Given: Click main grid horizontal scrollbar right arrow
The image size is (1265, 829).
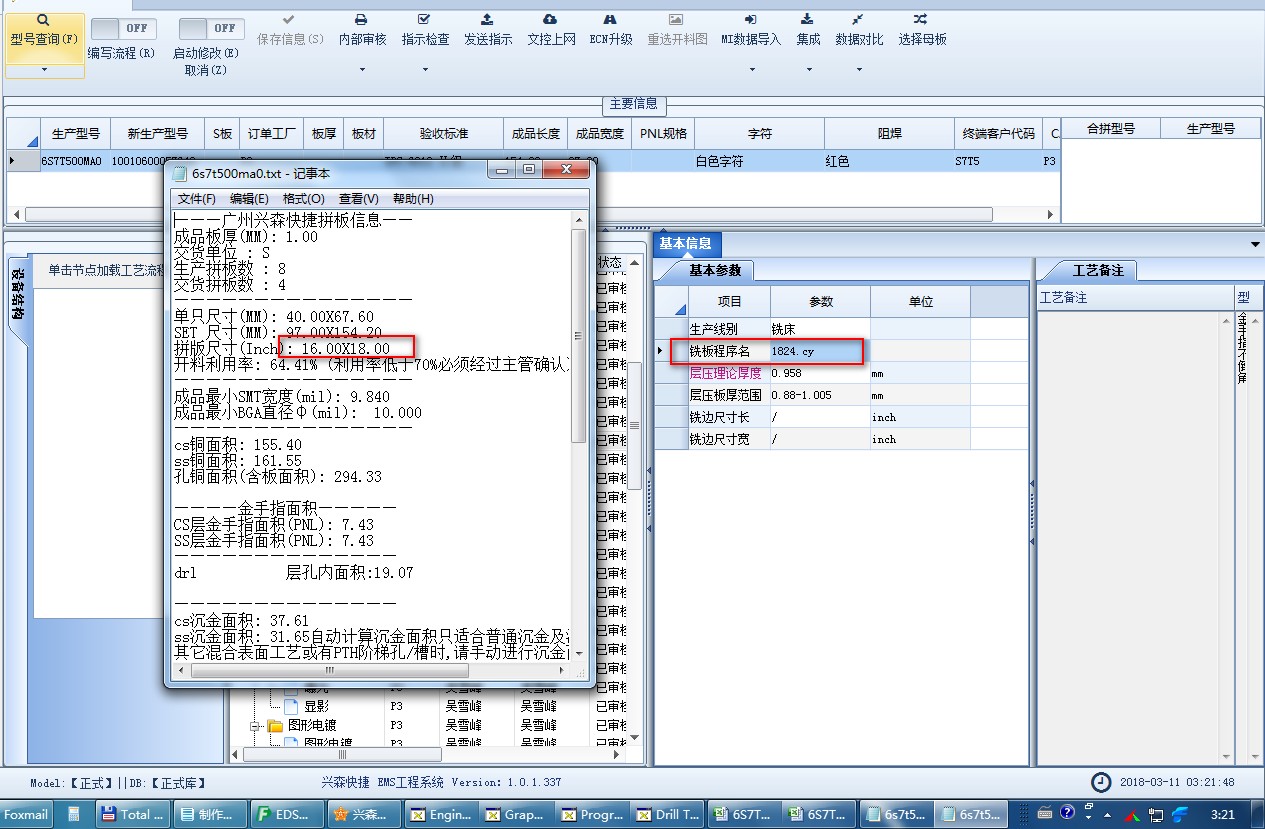Looking at the screenshot, I should pyautogui.click(x=1050, y=214).
